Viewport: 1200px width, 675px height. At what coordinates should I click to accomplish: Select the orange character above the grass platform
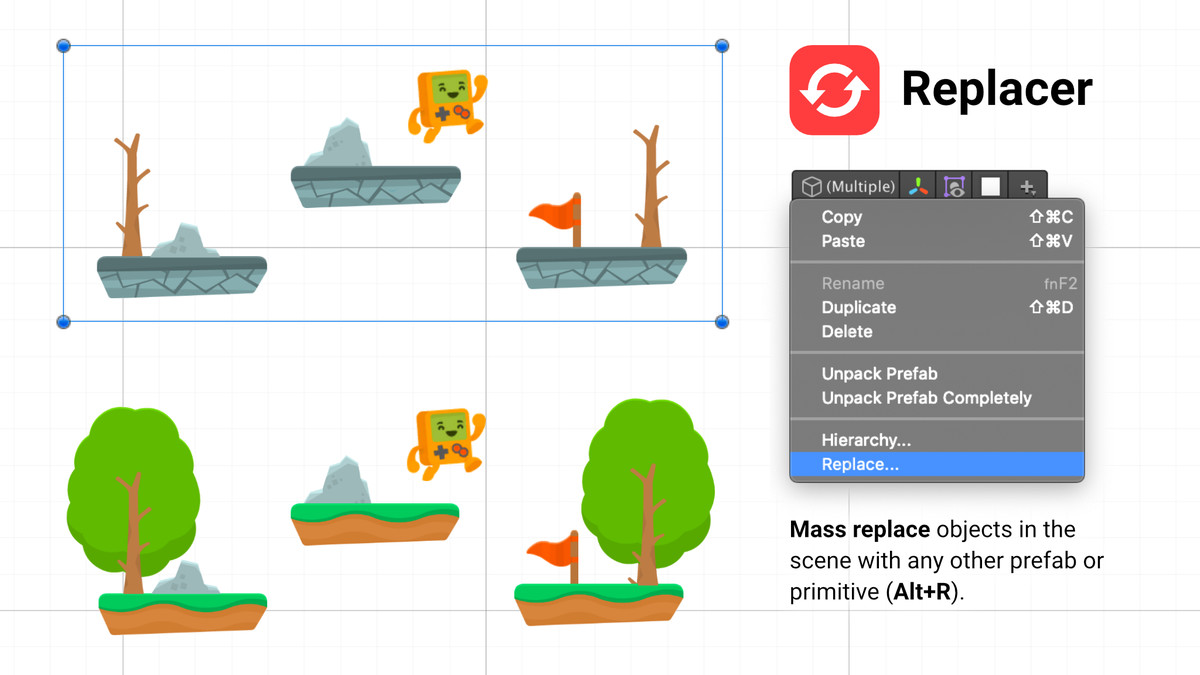(446, 442)
